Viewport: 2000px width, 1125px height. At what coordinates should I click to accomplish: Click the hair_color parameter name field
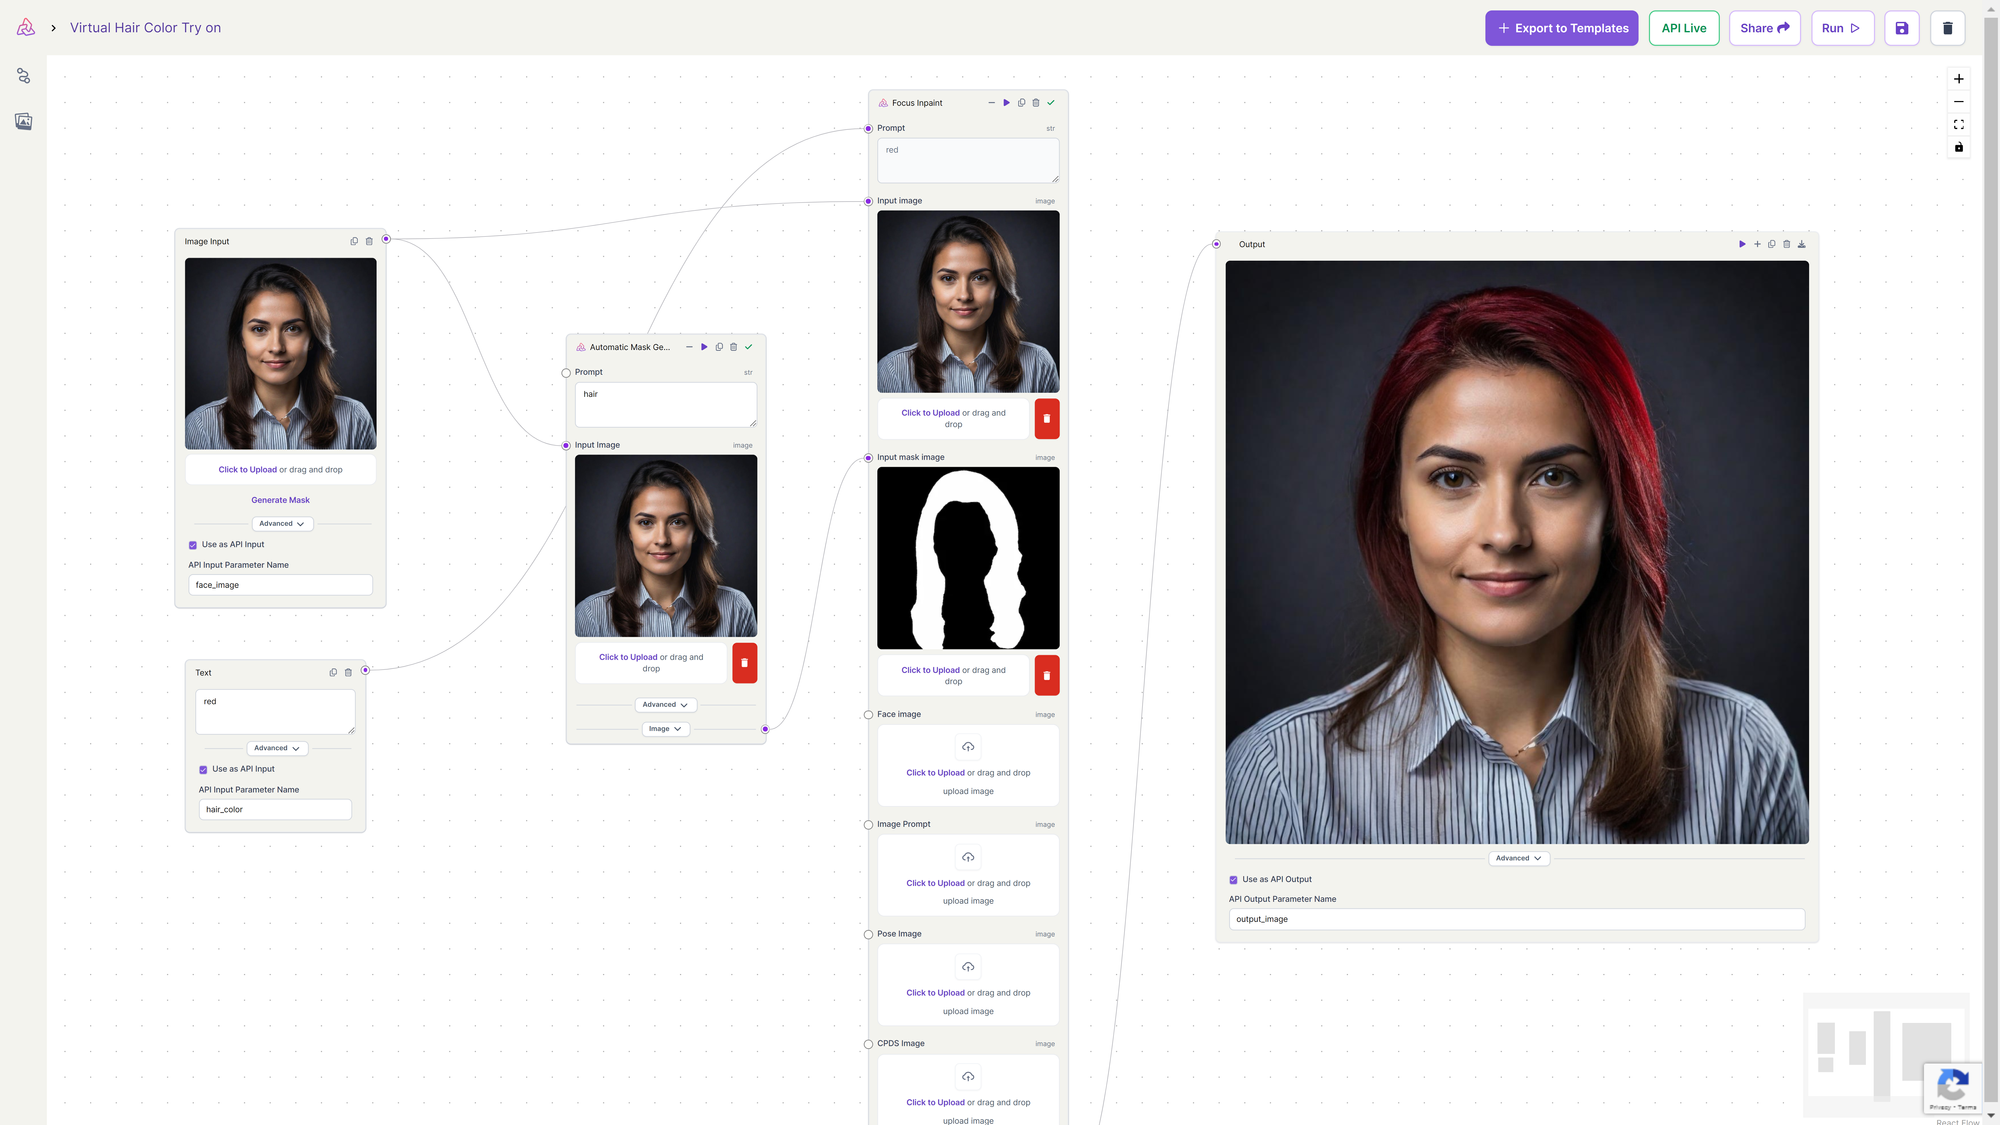[x=275, y=810]
